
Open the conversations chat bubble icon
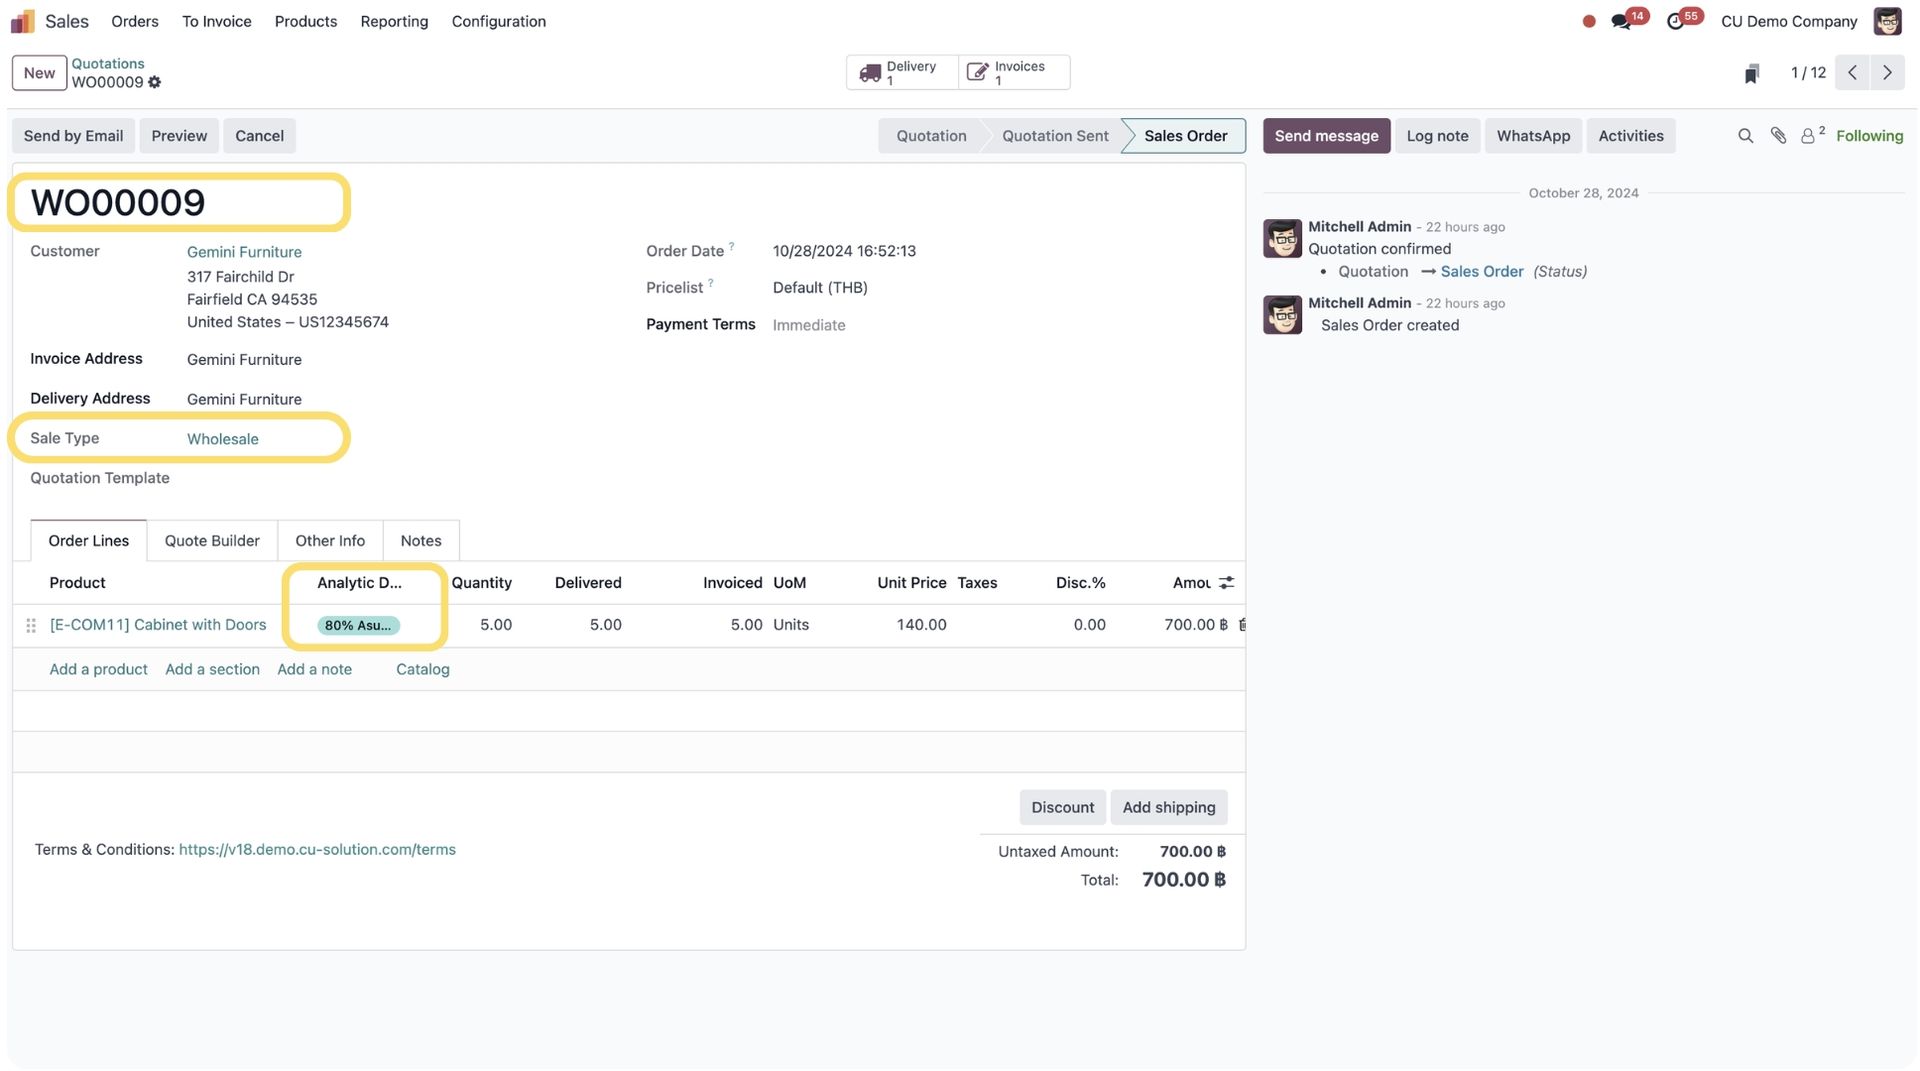(1621, 21)
